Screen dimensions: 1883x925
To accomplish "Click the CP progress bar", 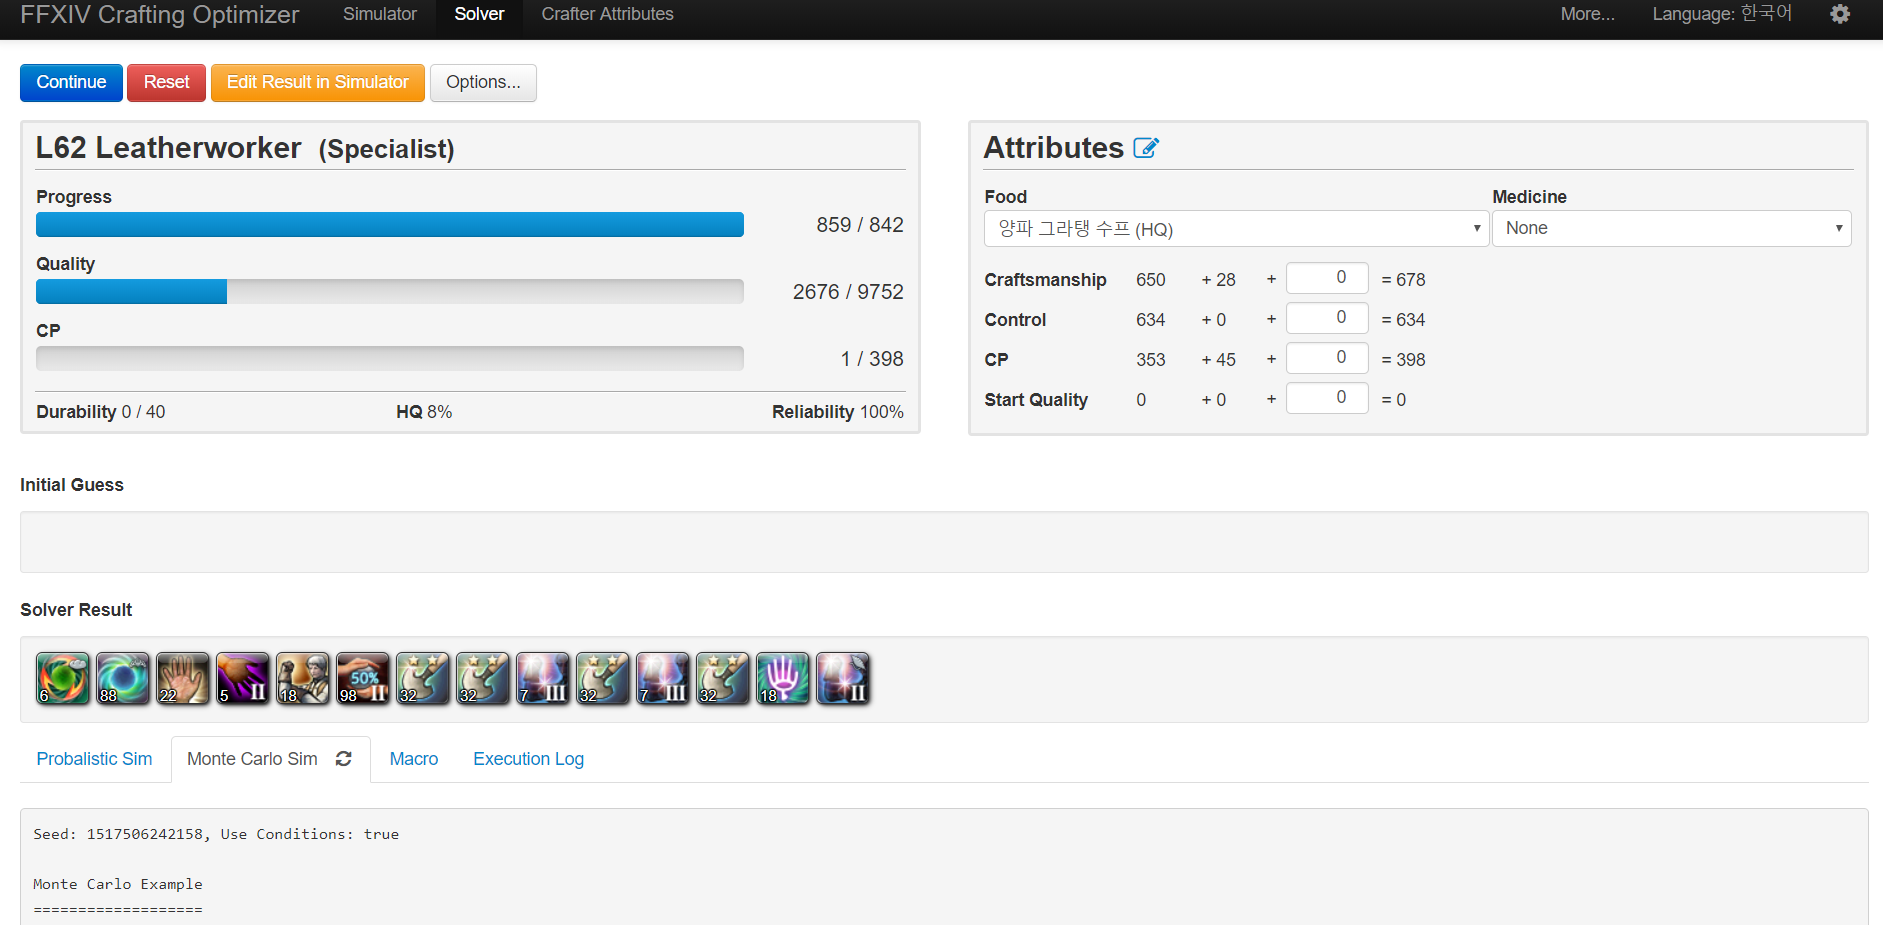I will tap(390, 358).
